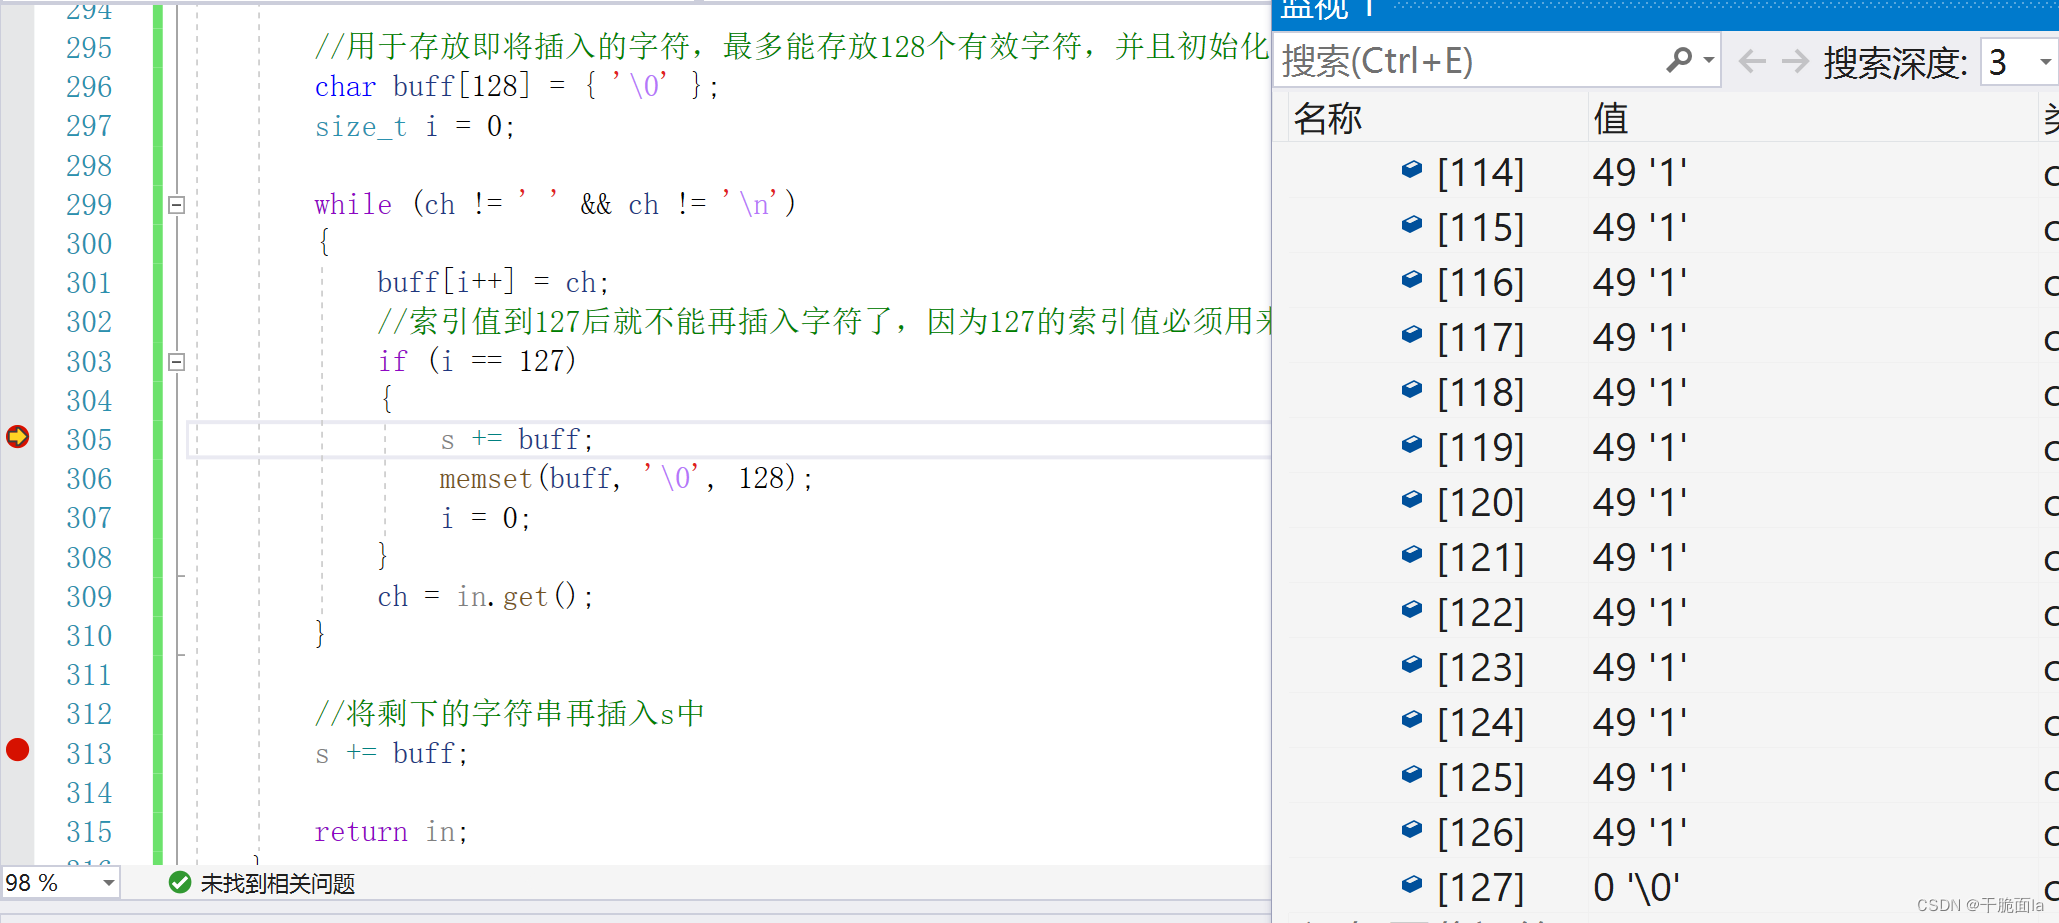Select the [120] watch row icon

(1412, 499)
